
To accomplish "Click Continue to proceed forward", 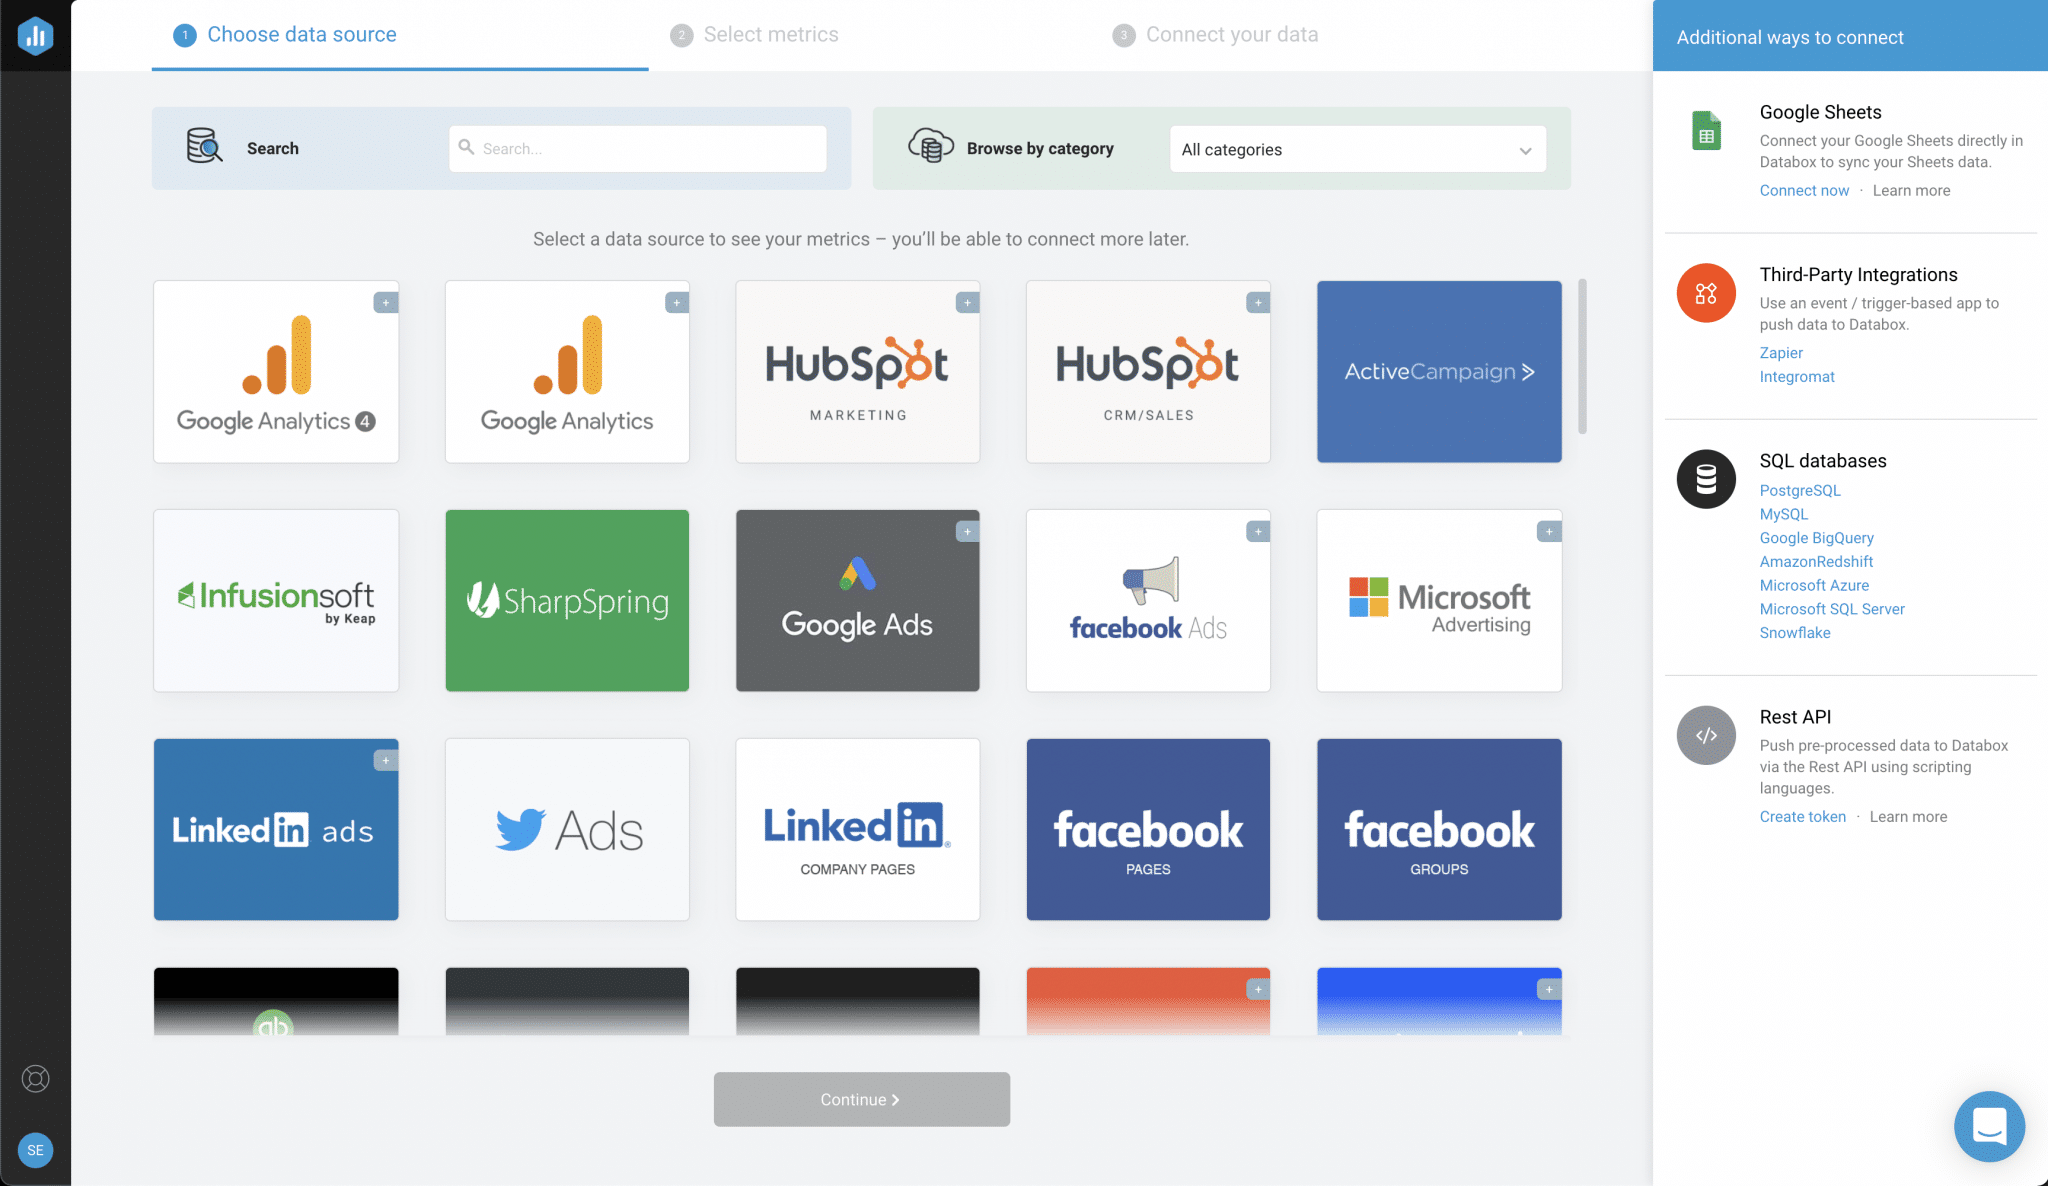I will (x=861, y=1098).
